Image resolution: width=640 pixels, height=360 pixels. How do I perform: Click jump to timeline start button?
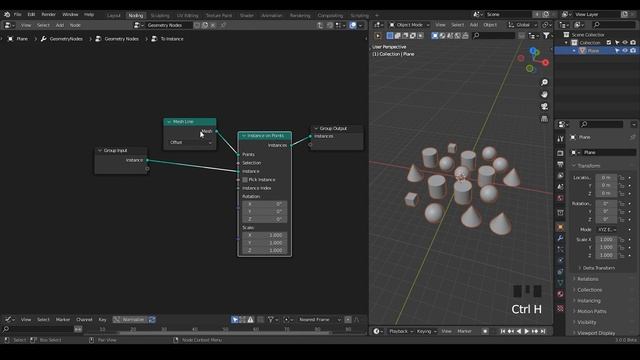503,331
